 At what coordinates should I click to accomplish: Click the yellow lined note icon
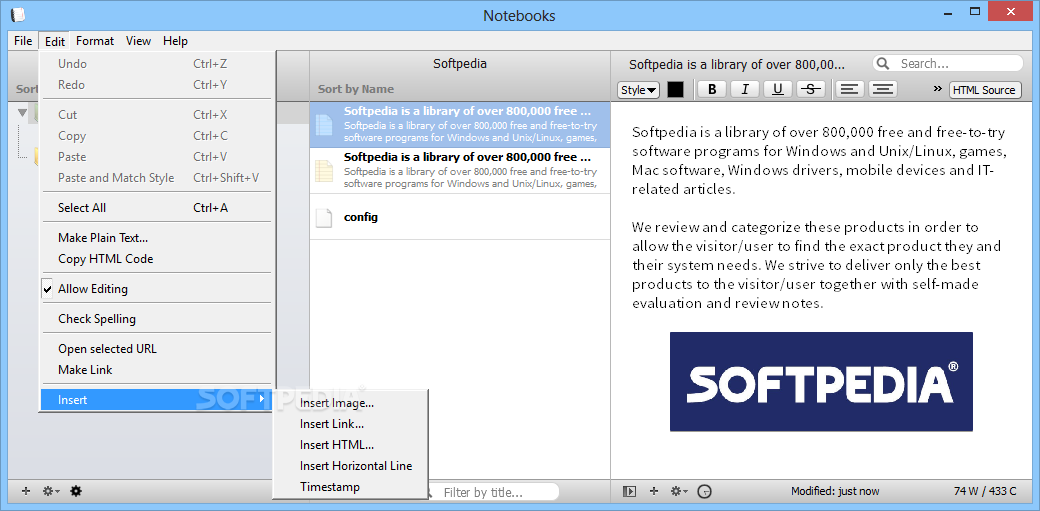click(324, 171)
